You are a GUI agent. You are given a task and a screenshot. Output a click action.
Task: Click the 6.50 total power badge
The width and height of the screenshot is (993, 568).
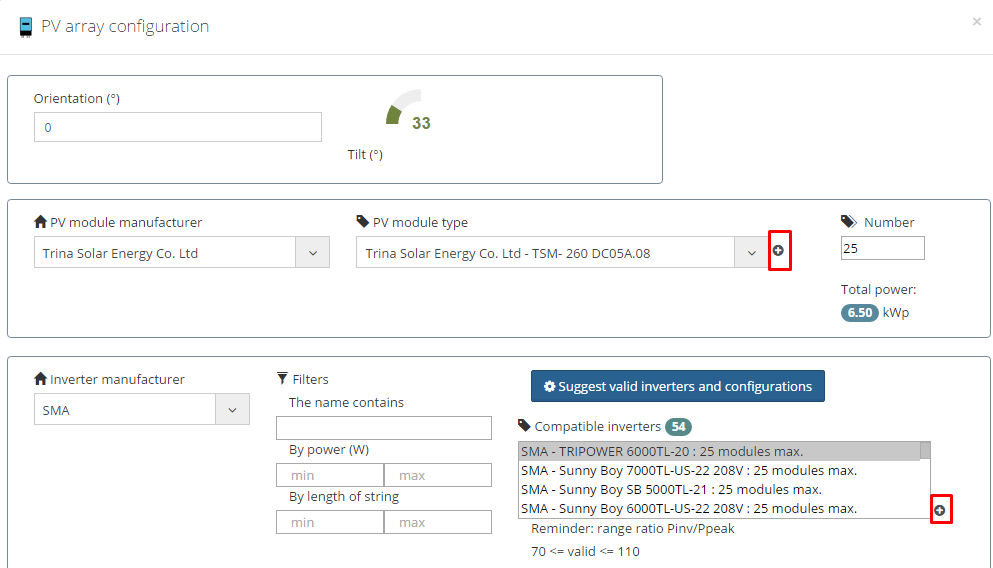point(859,313)
